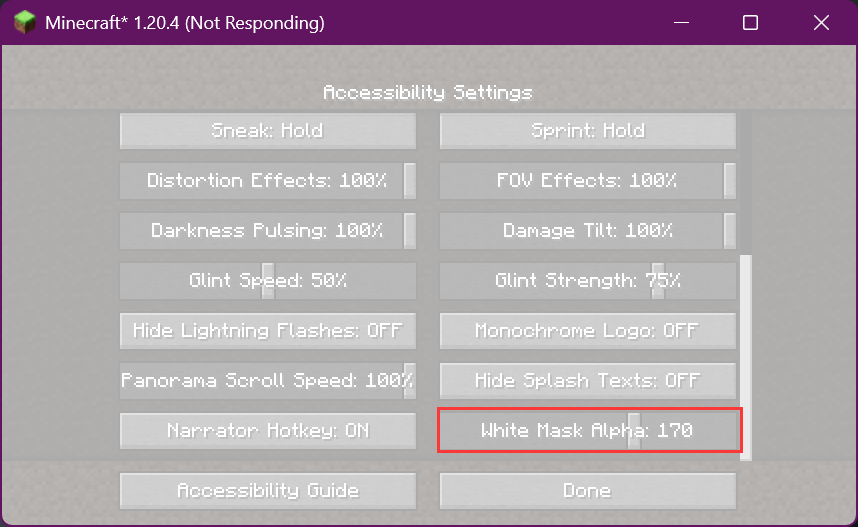The width and height of the screenshot is (858, 527).
Task: Click the Glint Speed slider
Action: 267,281
